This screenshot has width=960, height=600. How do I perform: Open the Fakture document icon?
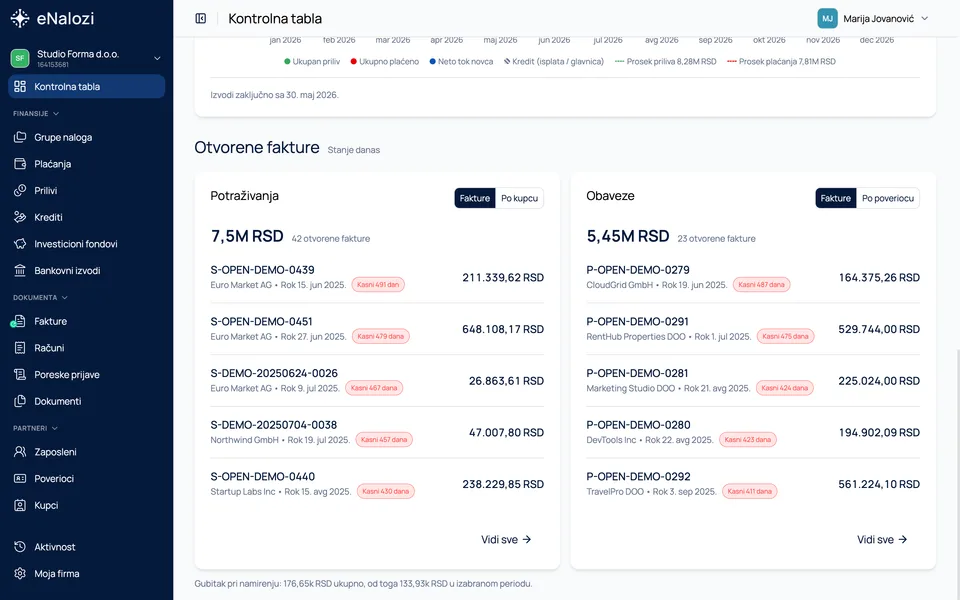(x=20, y=321)
